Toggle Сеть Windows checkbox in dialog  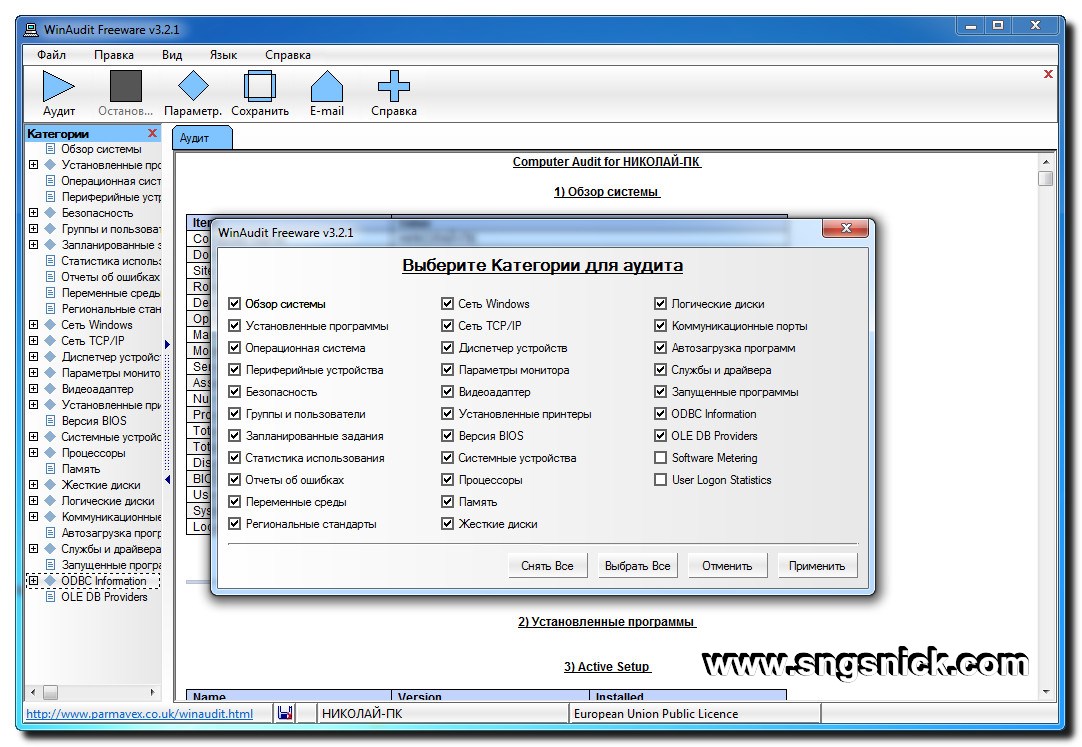[x=447, y=303]
